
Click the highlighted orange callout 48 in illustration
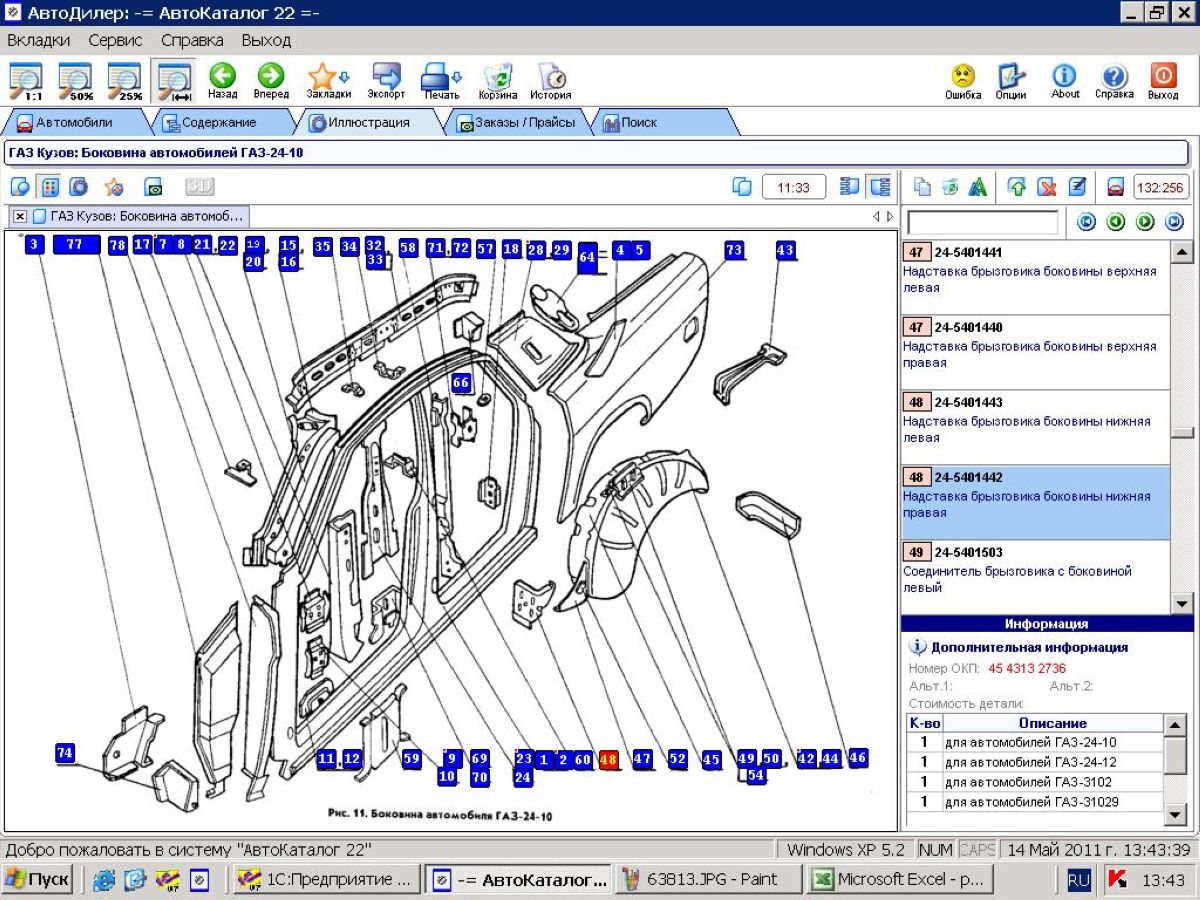[608, 760]
